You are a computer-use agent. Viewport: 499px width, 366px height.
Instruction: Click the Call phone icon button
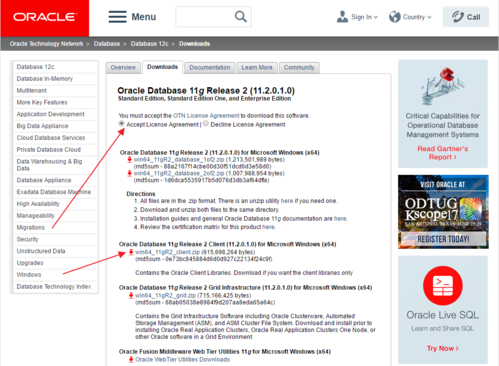pyautogui.click(x=466, y=17)
